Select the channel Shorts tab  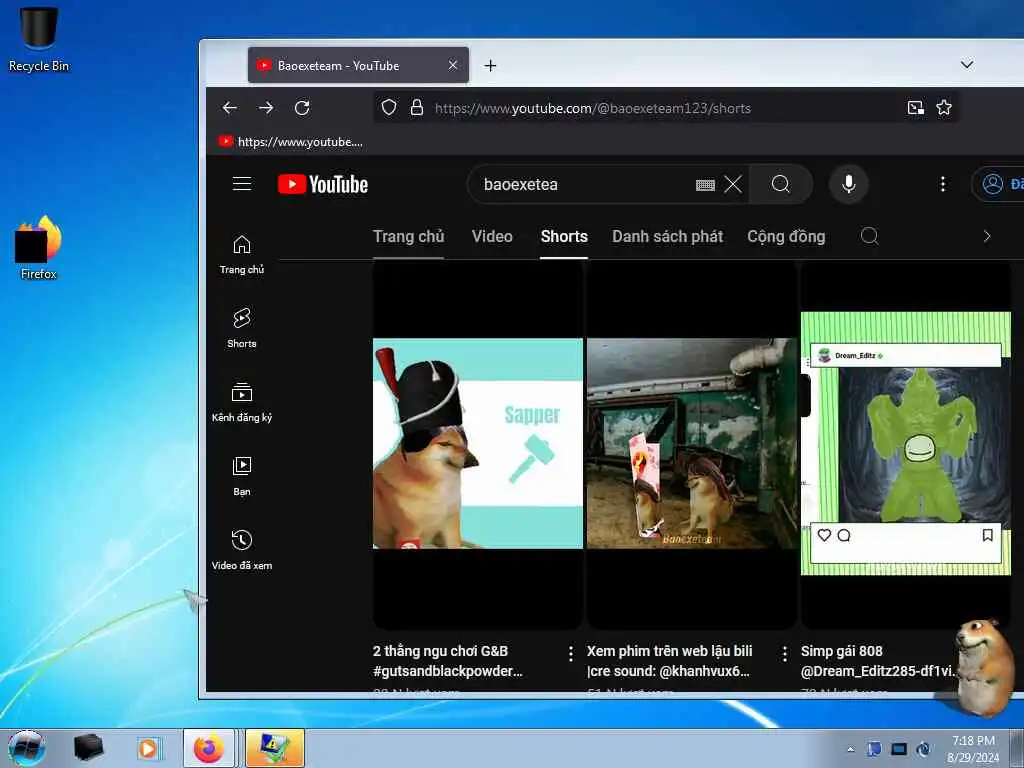pyautogui.click(x=564, y=236)
